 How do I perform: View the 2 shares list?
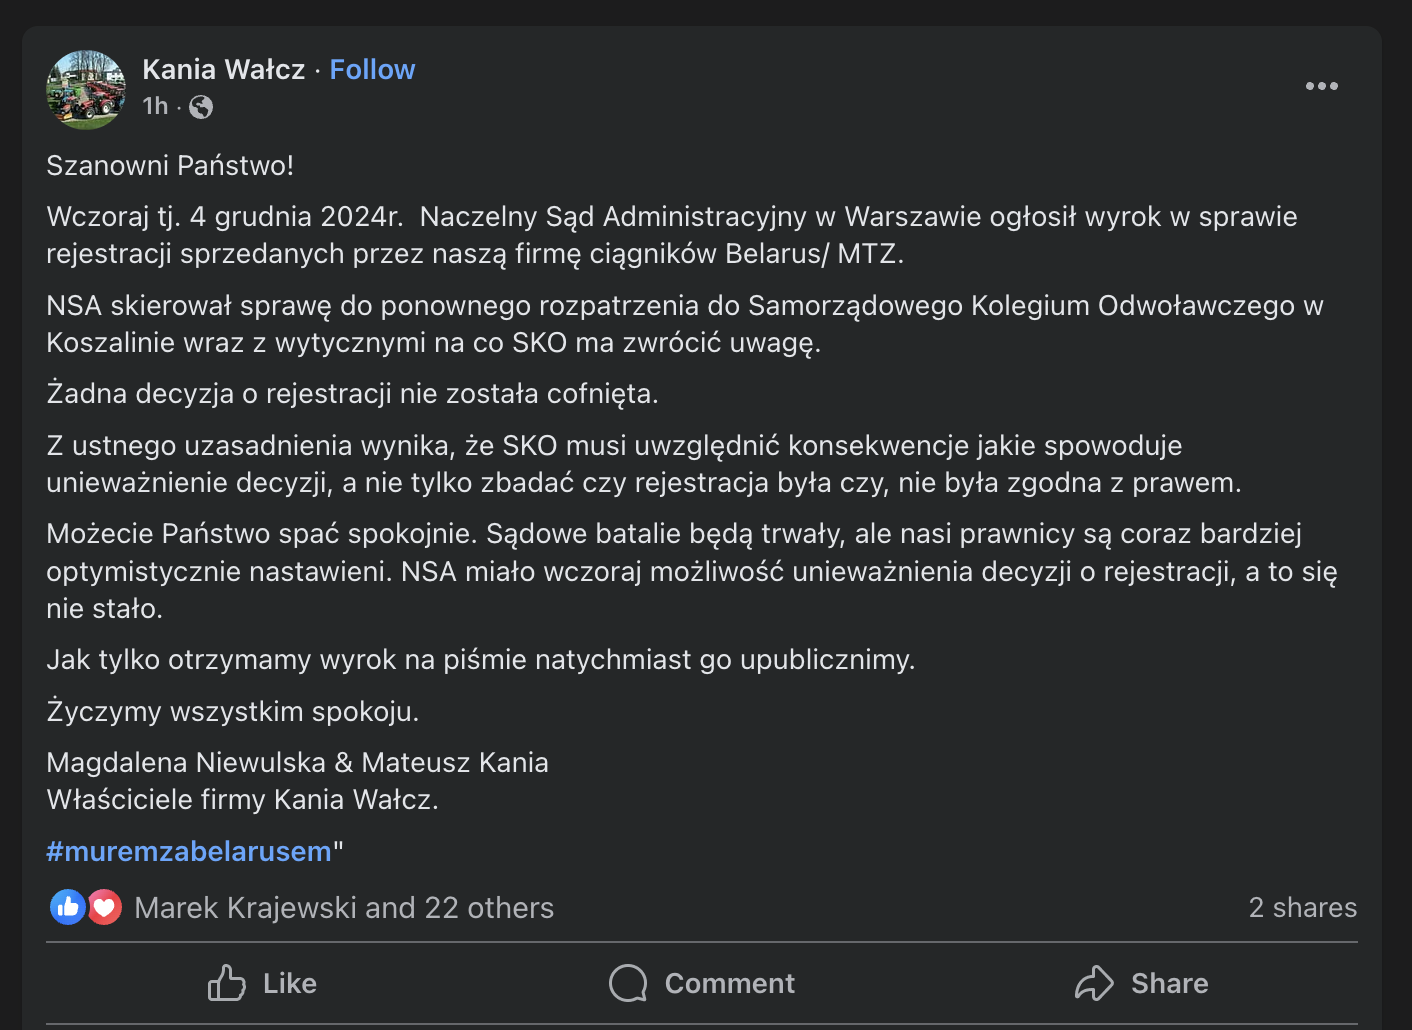pos(1302,907)
